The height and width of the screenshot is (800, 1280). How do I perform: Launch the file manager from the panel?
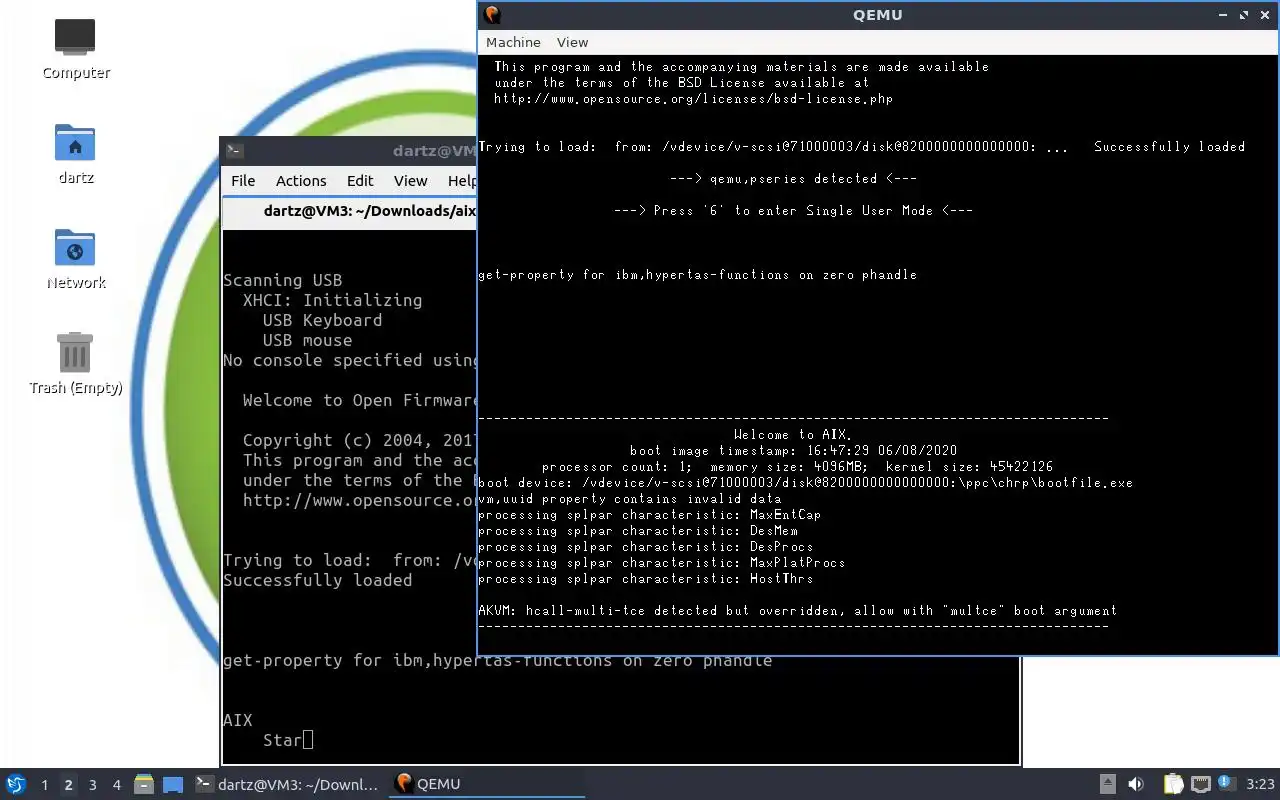coord(144,784)
